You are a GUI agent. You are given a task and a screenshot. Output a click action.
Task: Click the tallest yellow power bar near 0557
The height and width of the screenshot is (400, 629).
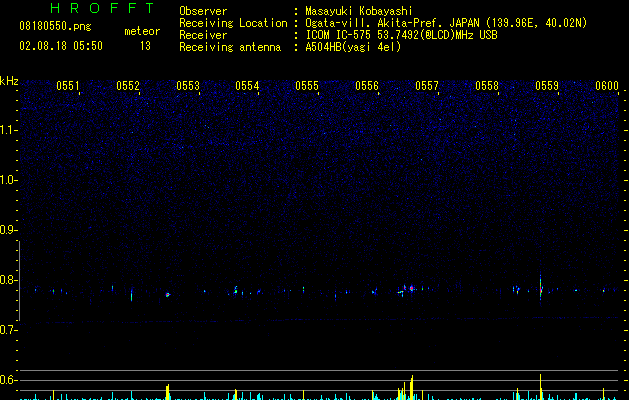(x=412, y=387)
